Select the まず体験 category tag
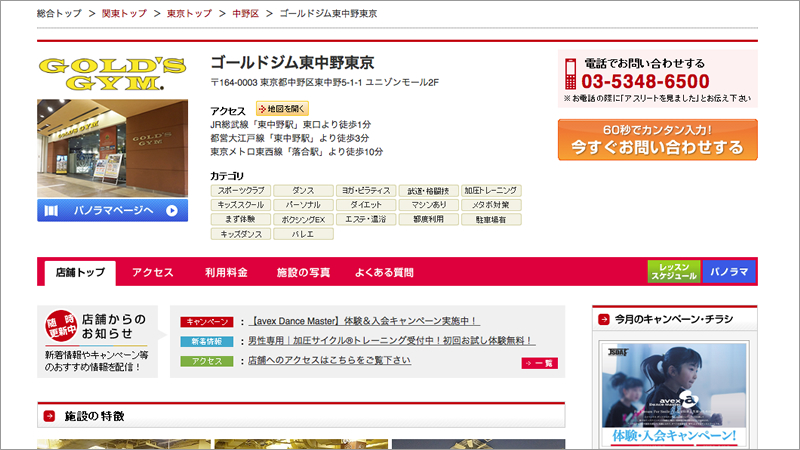 241,219
